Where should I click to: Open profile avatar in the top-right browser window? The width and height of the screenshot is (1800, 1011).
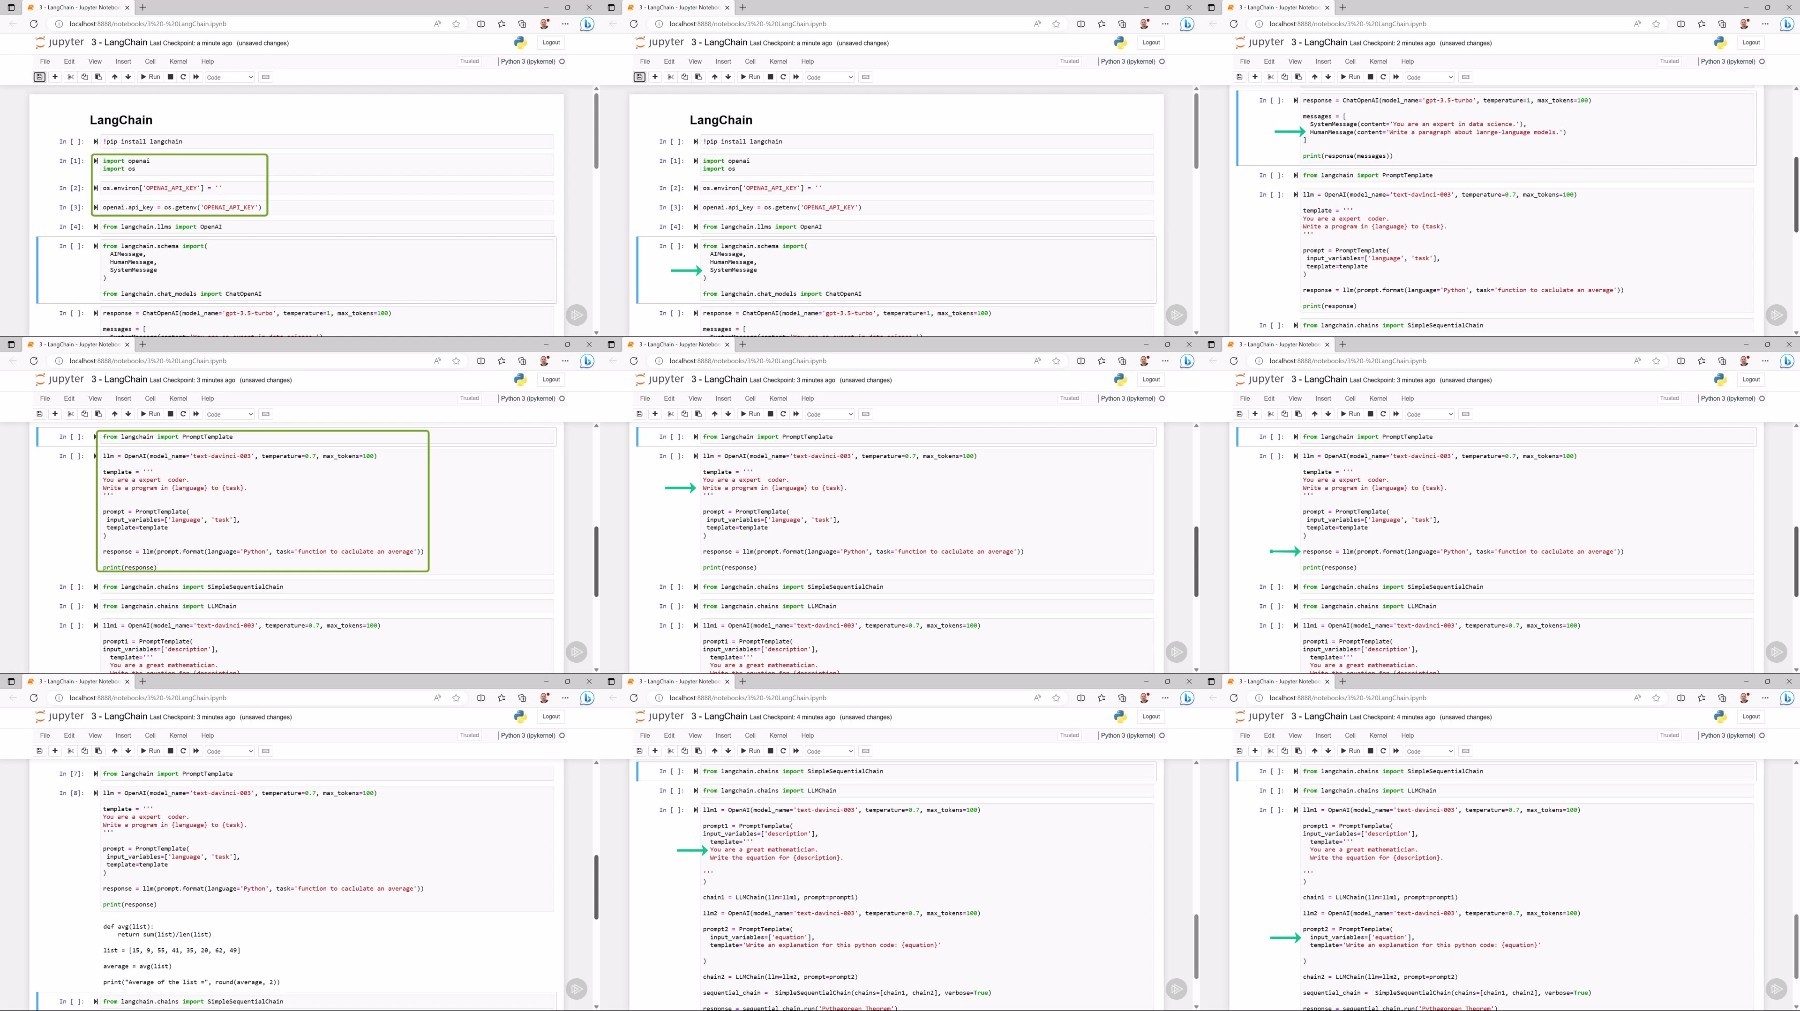point(1744,24)
